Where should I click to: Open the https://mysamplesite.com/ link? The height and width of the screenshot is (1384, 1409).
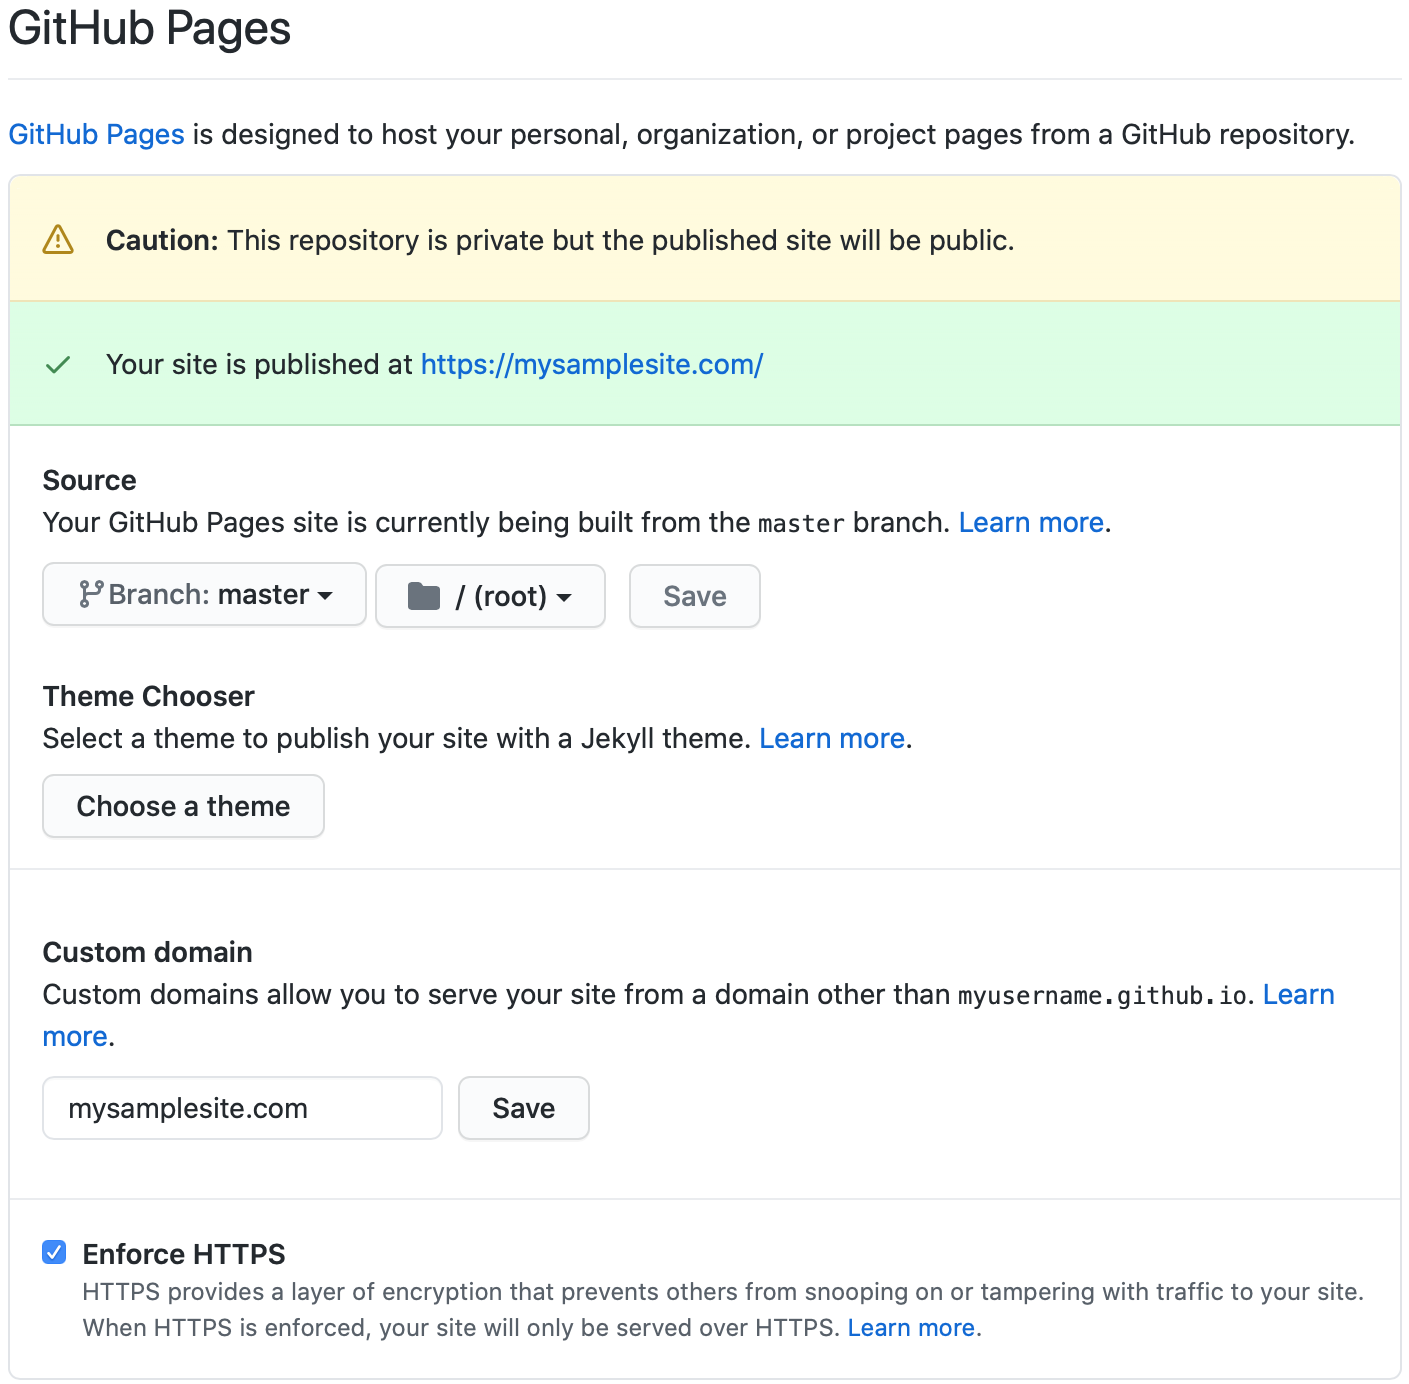pyautogui.click(x=592, y=365)
